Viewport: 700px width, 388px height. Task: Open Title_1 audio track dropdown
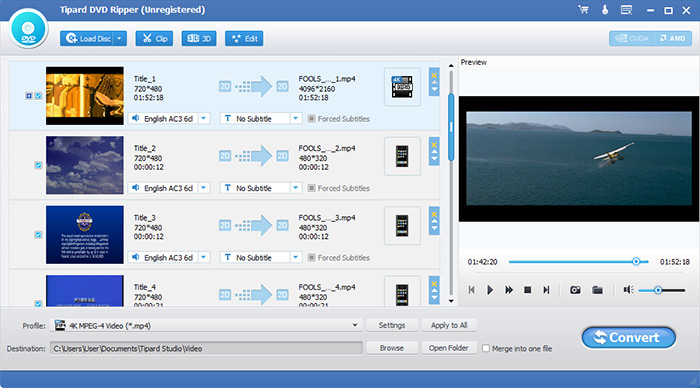click(x=204, y=118)
